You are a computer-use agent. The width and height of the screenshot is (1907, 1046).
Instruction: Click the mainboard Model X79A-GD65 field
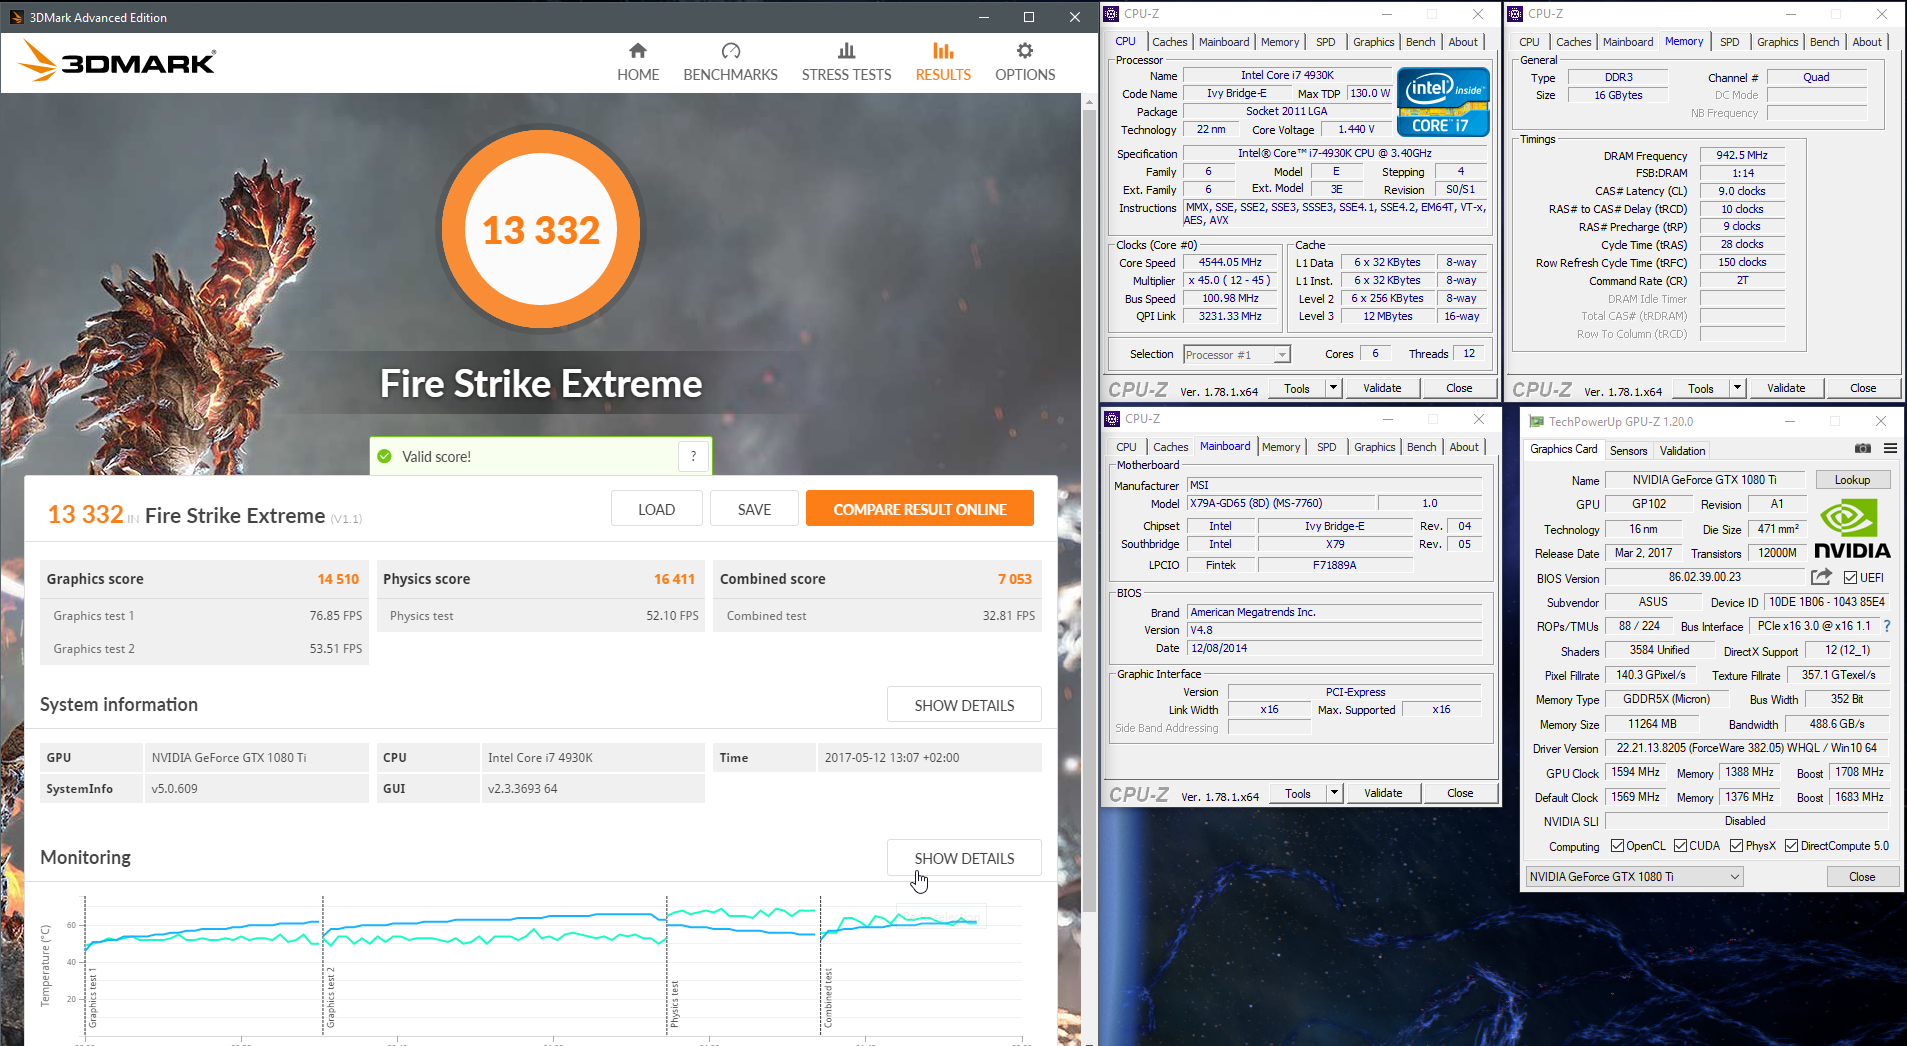1279,504
